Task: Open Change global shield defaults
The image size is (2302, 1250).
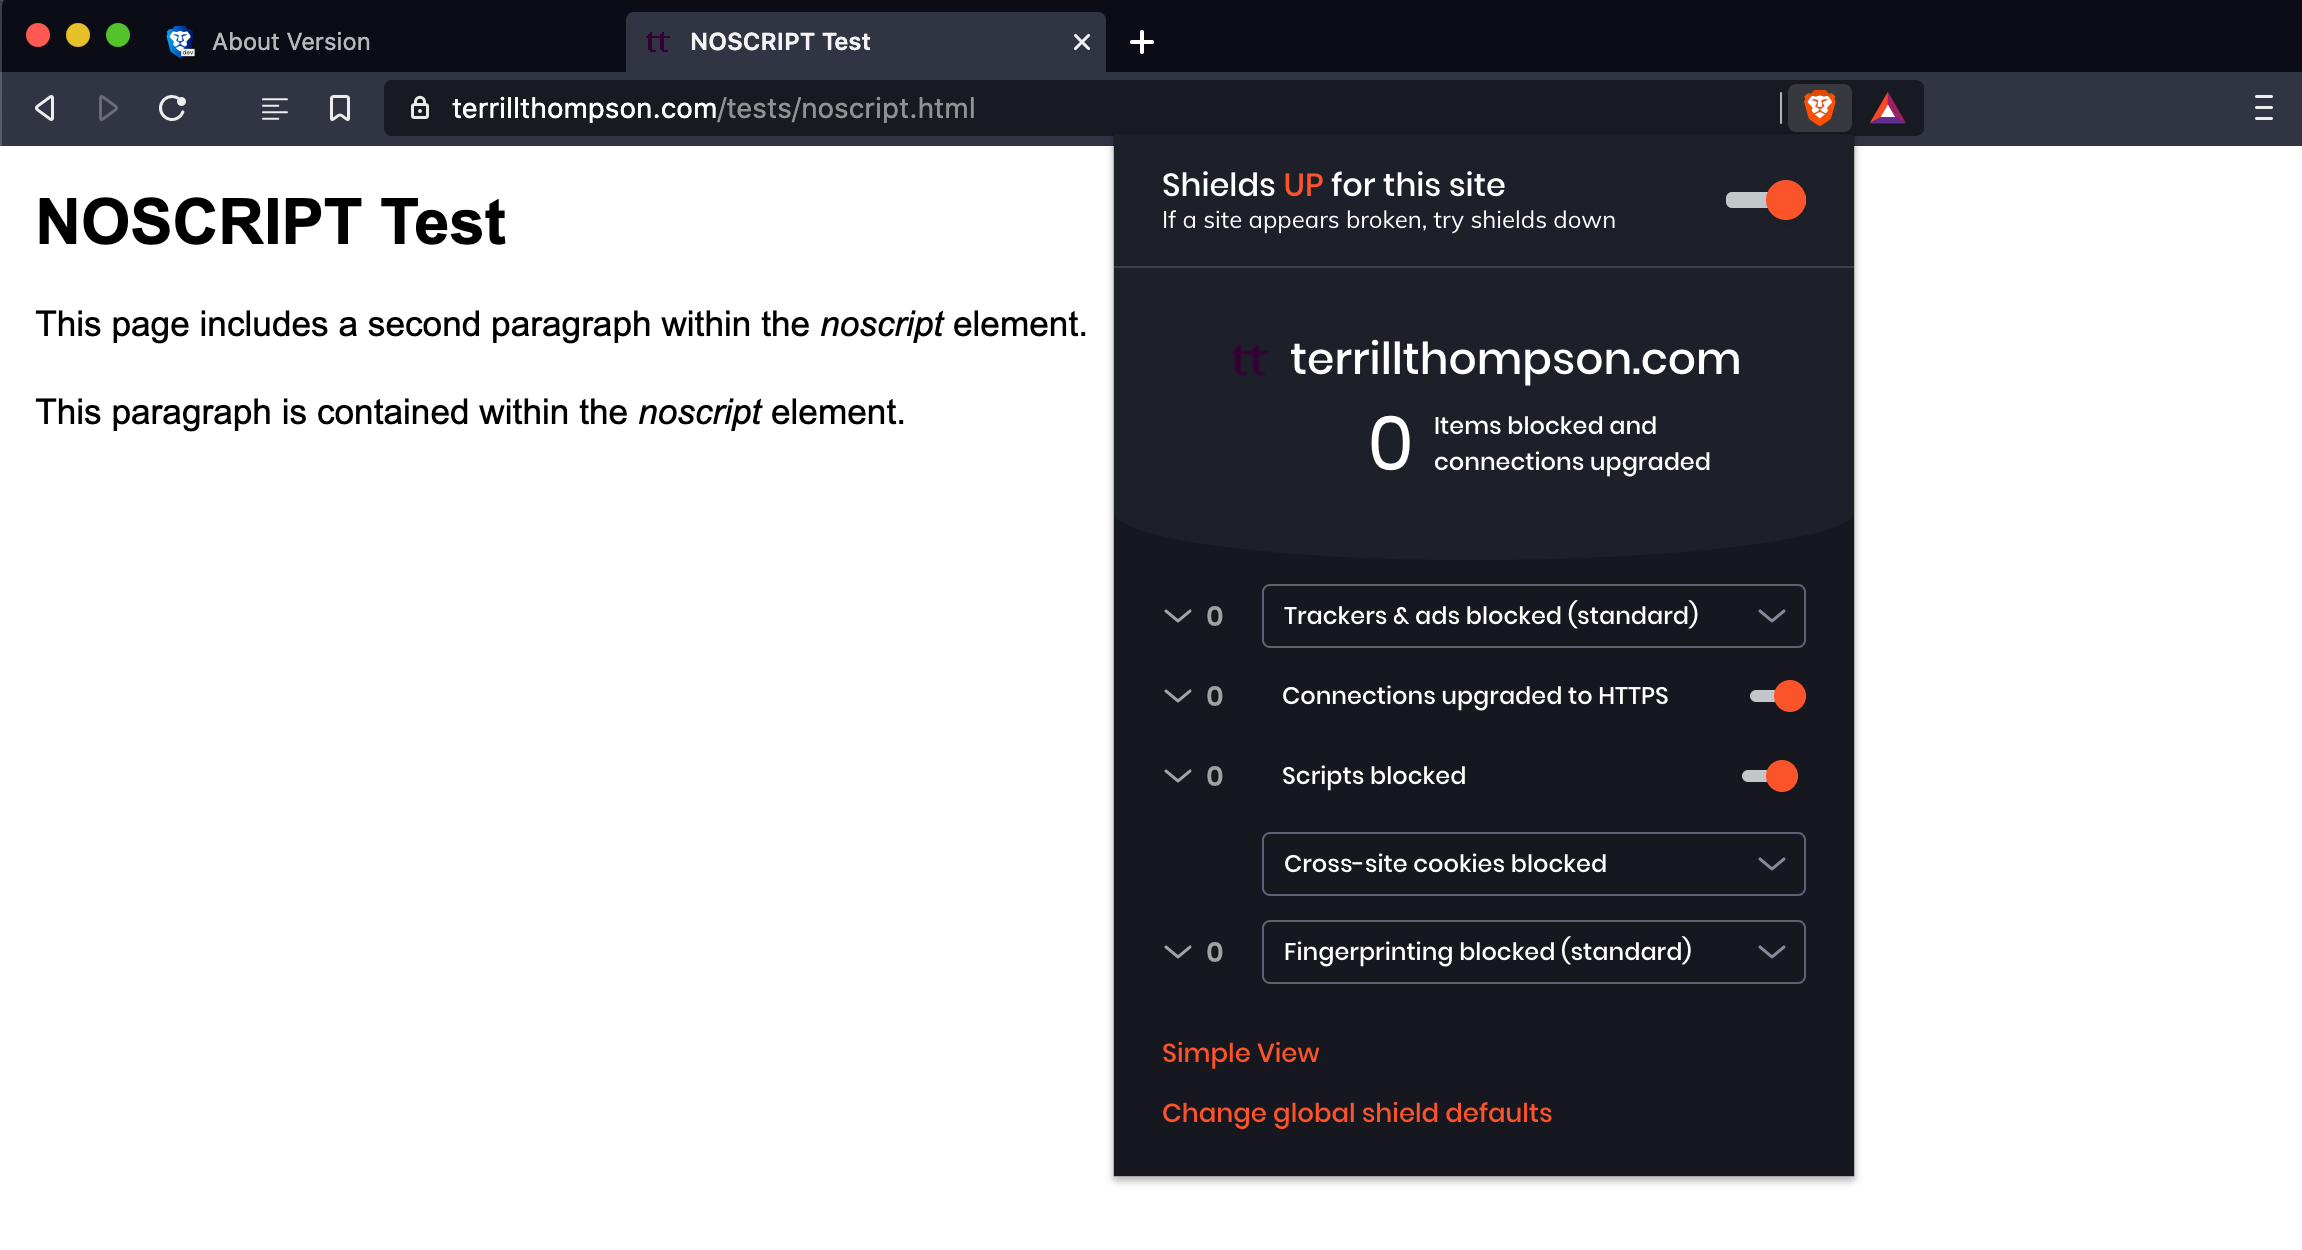Action: [1356, 1112]
